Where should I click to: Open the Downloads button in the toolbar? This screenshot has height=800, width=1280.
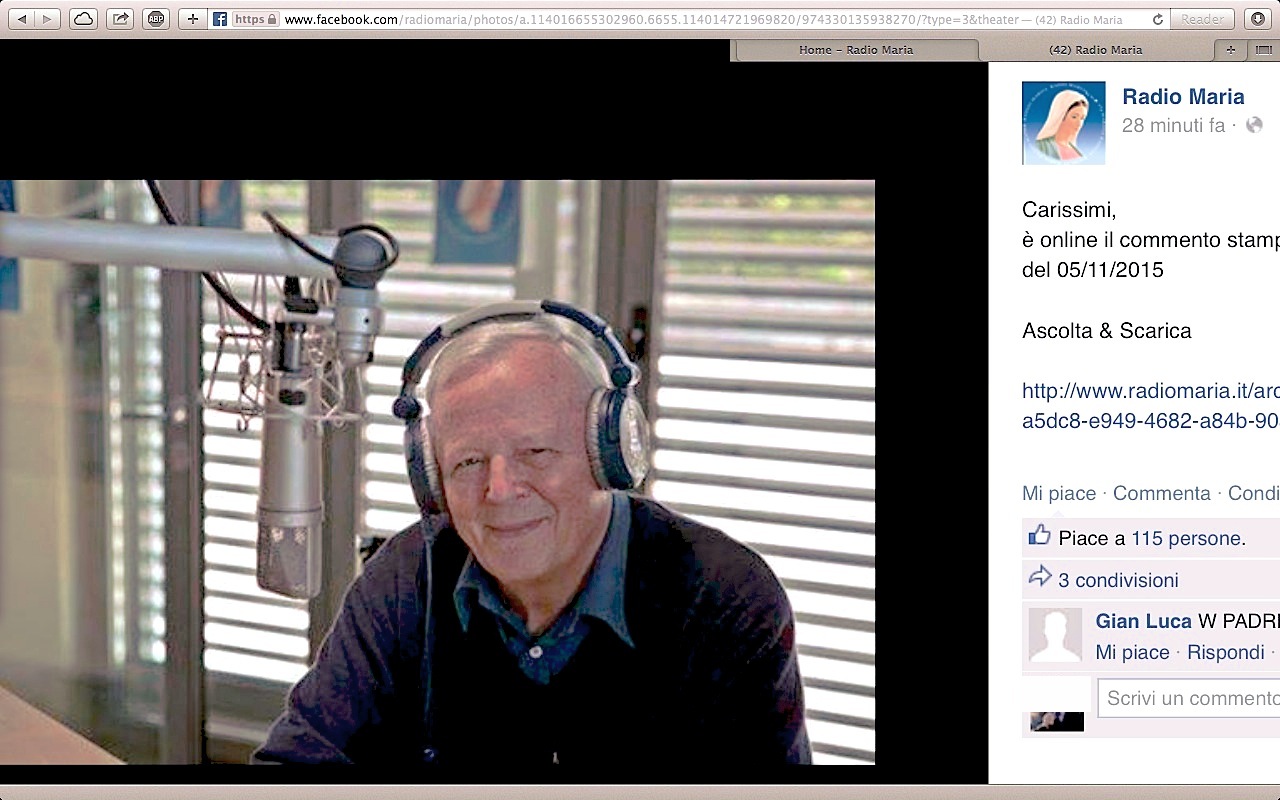[x=1258, y=19]
